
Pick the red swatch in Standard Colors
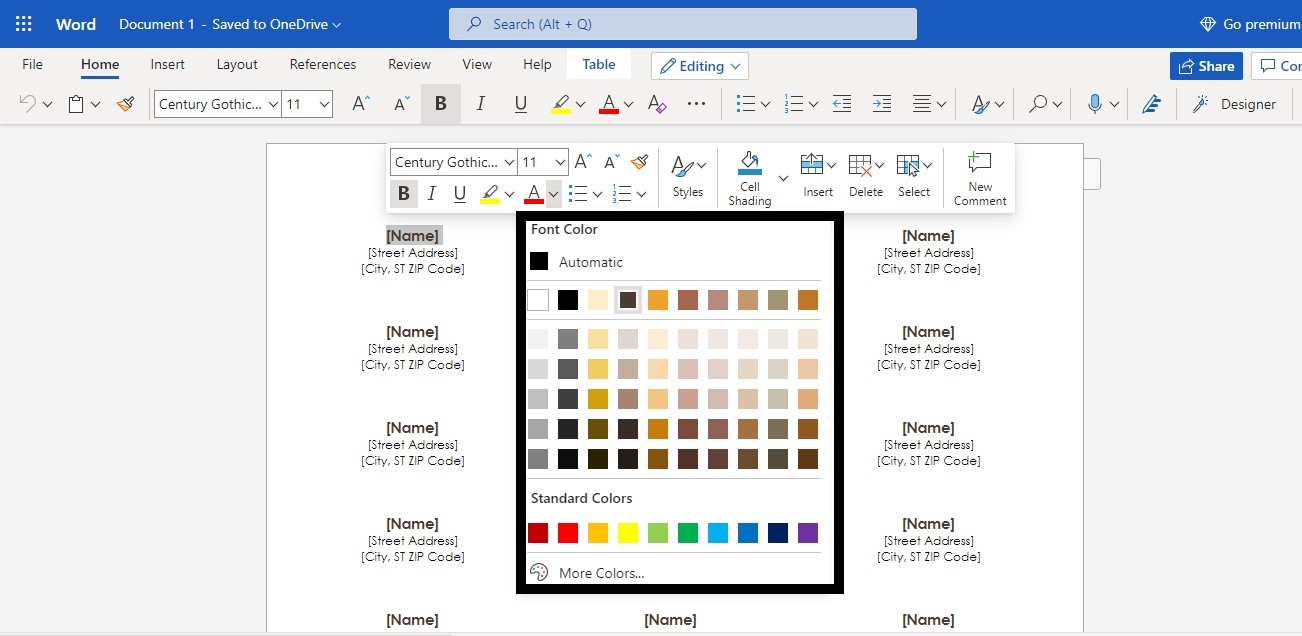(568, 533)
